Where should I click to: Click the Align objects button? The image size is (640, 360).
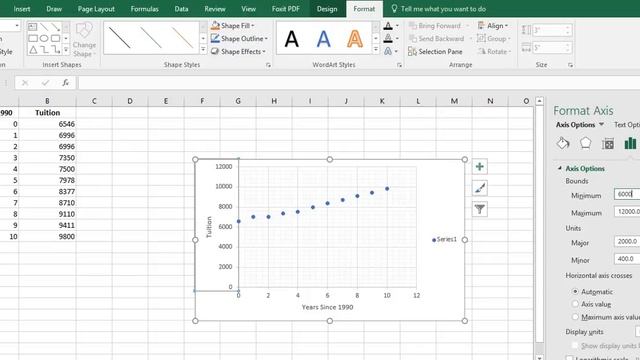coord(492,26)
